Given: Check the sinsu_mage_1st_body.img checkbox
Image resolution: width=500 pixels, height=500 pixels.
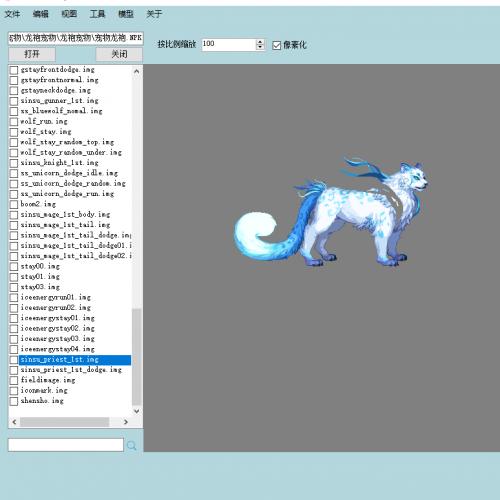Looking at the screenshot, I should 14,215.
